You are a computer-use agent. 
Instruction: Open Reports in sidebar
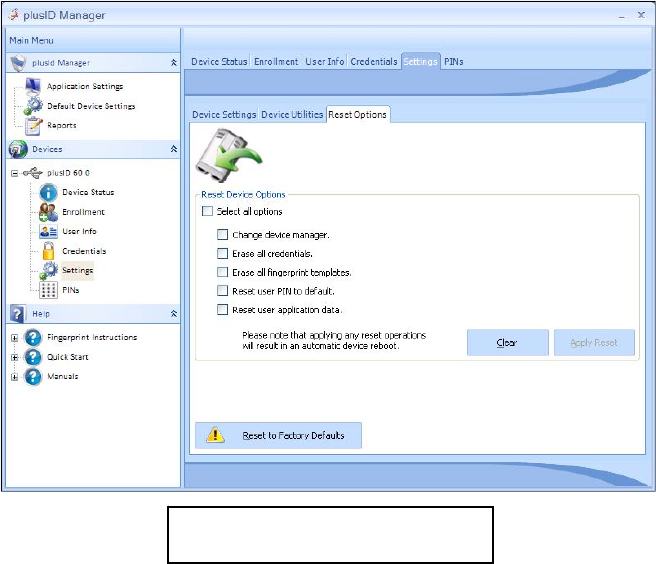[x=62, y=125]
